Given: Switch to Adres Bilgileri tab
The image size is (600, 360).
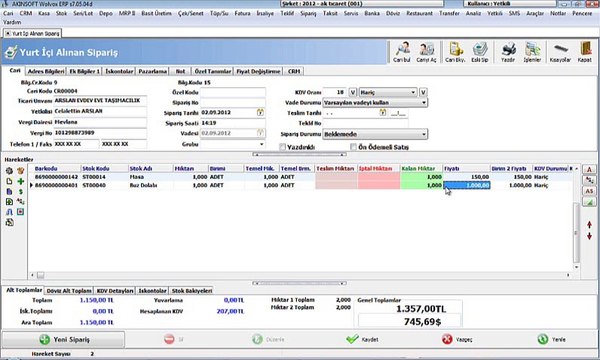Looking at the screenshot, I should point(46,71).
